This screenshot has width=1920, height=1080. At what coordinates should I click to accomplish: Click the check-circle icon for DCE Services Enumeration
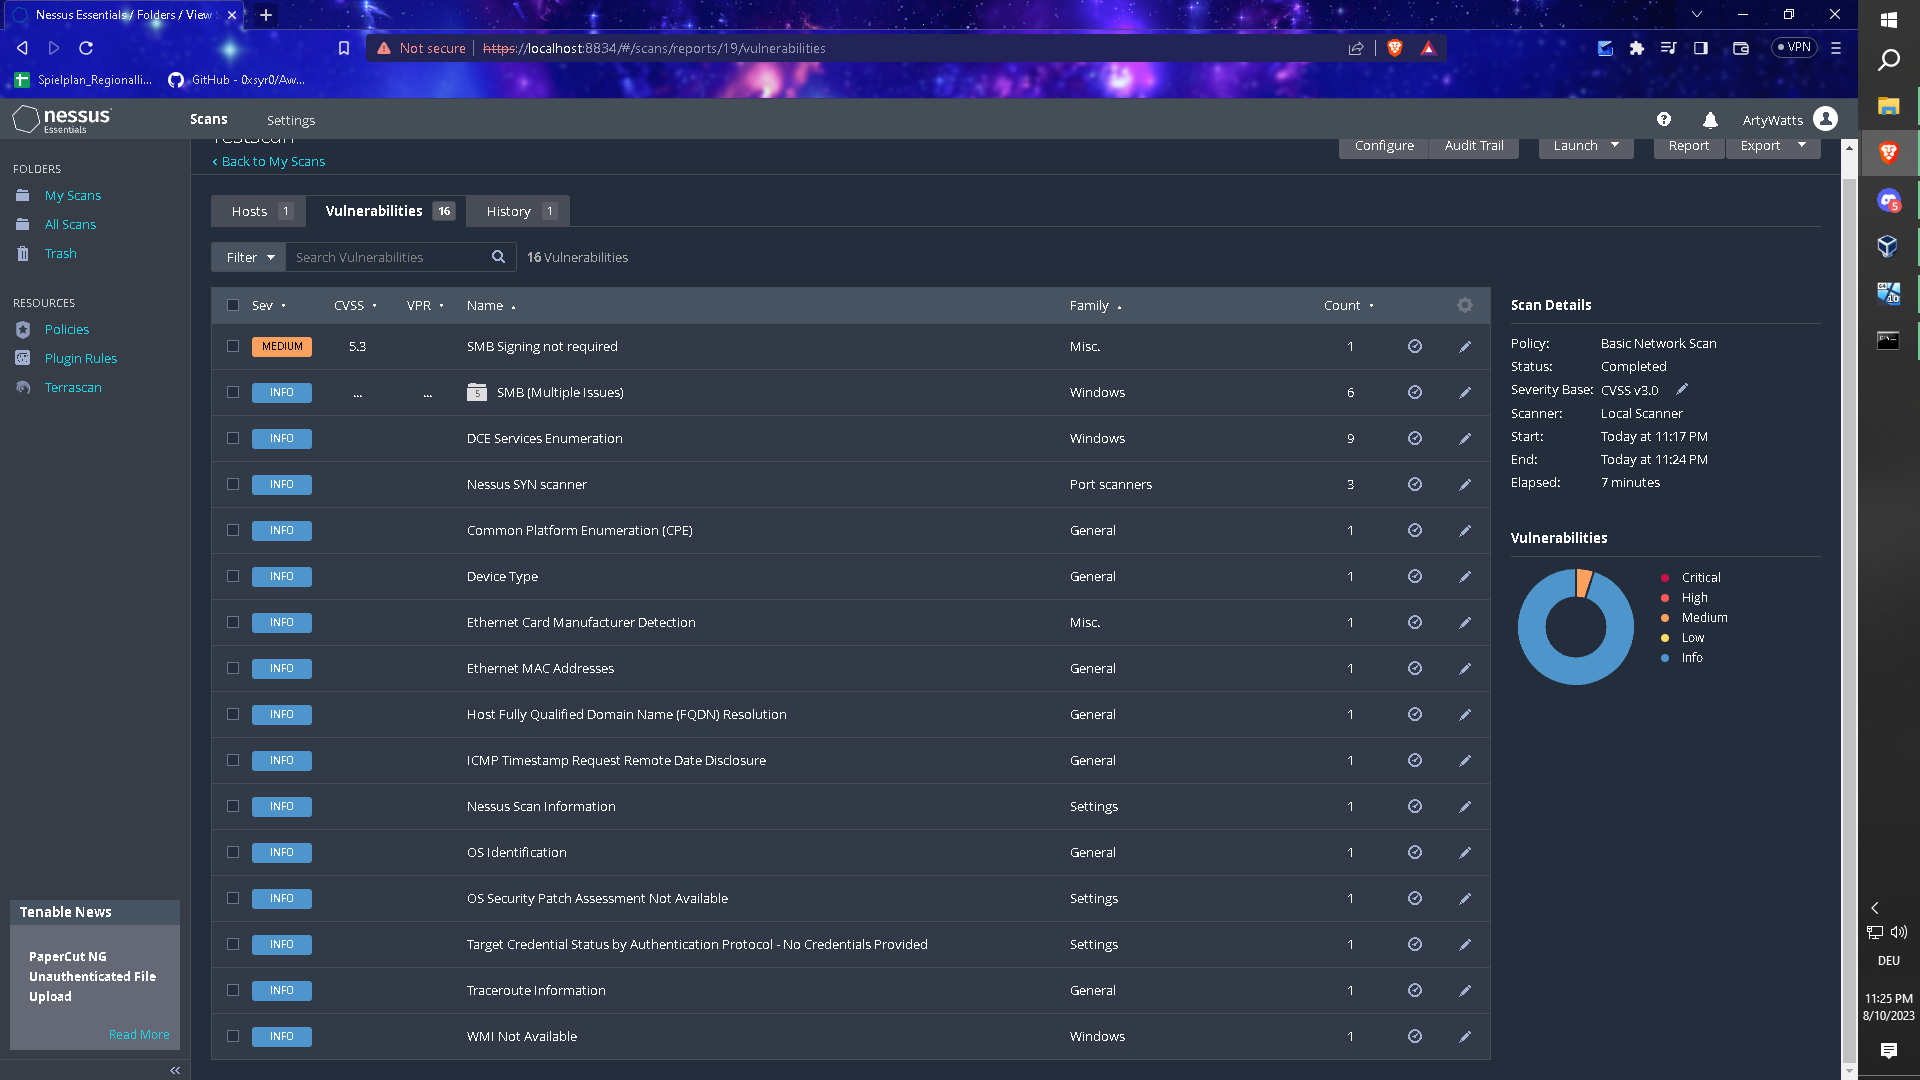point(1414,438)
